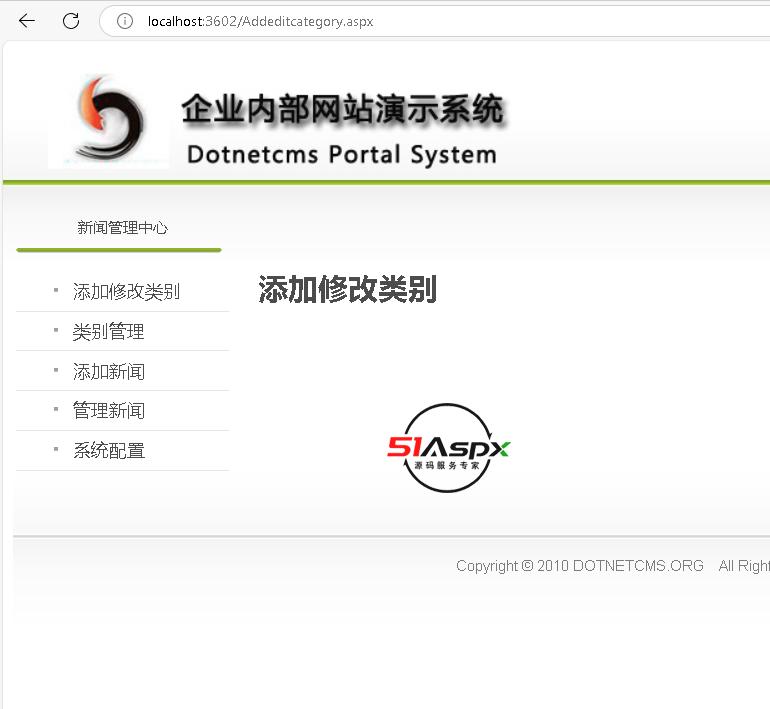
Task: Click the Copyright 2010 DOTNETCMS.ORG footer text
Action: pyautogui.click(x=579, y=566)
